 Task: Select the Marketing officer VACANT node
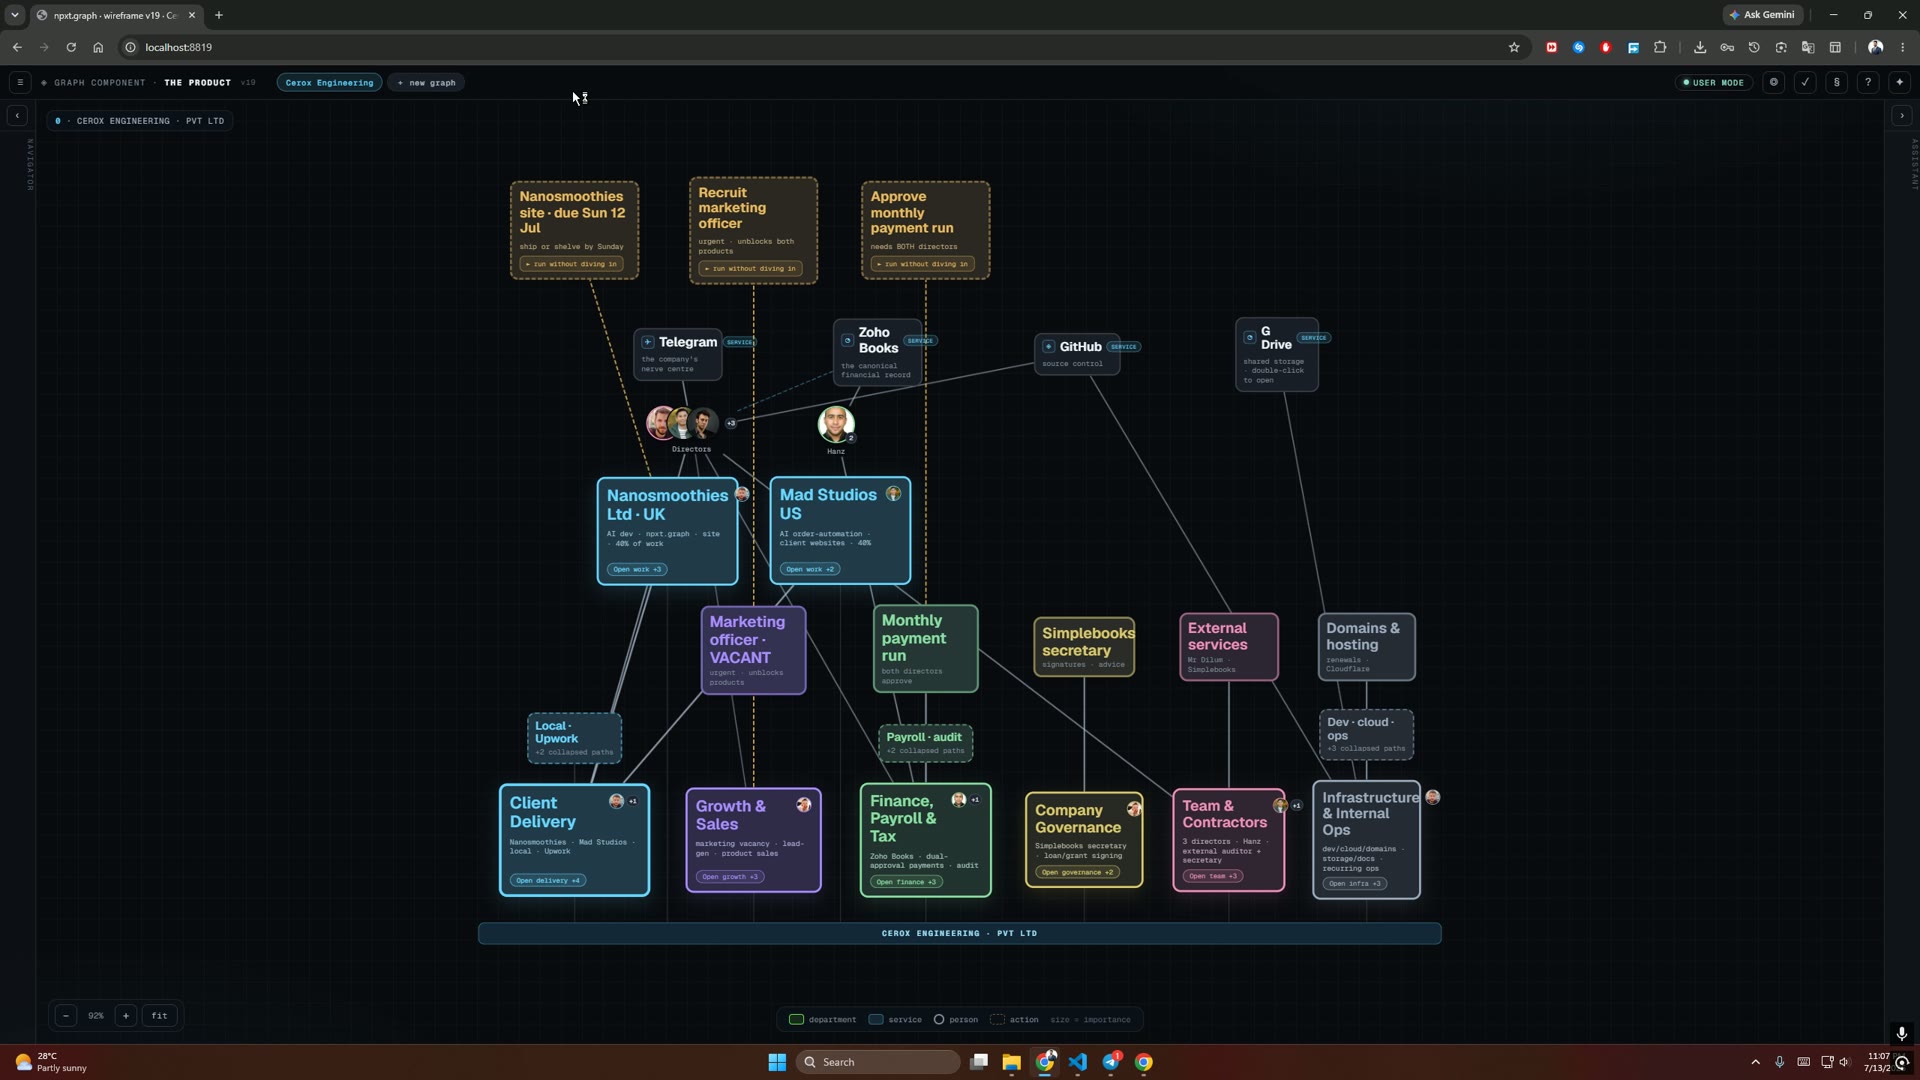coord(753,650)
